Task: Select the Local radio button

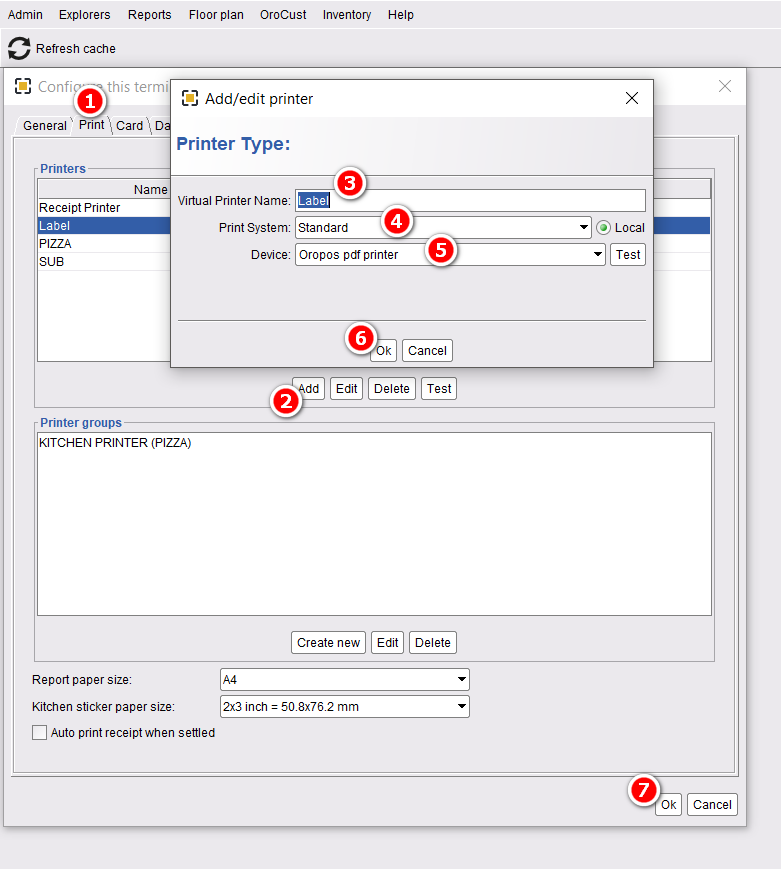Action: (x=603, y=228)
